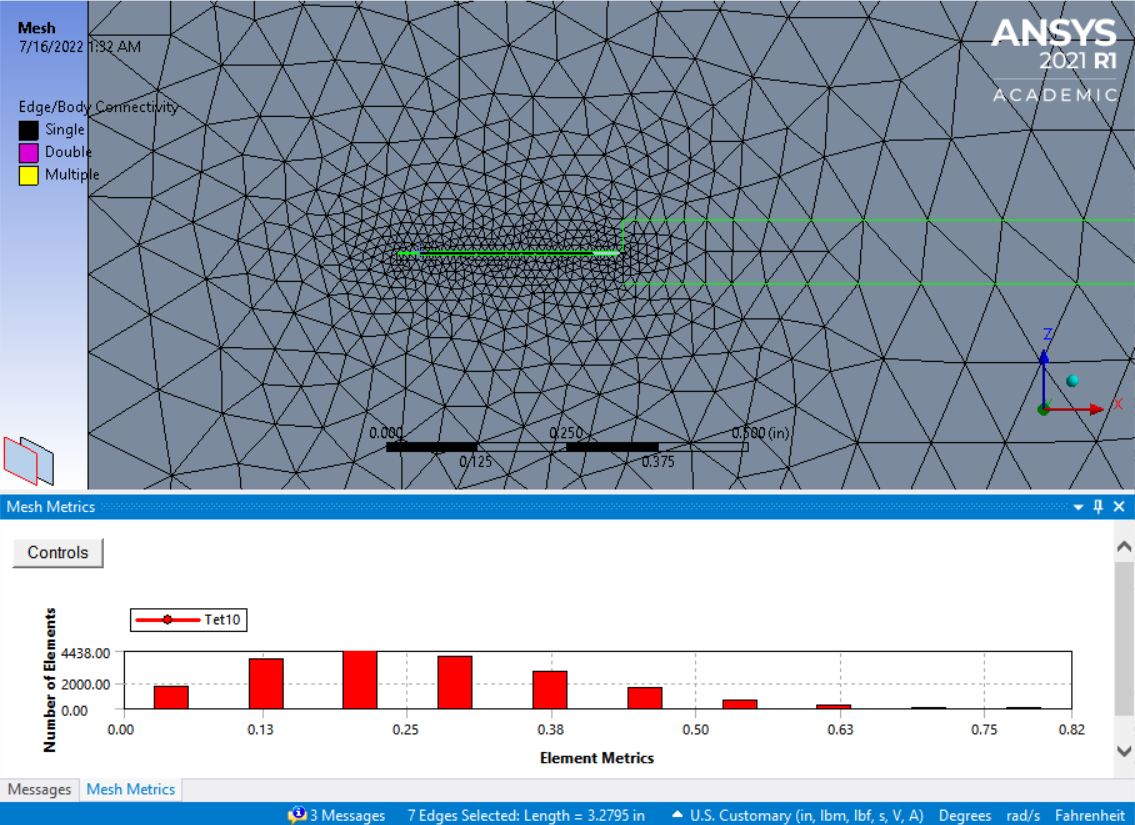
Task: Click the rad/s status bar entry
Action: coord(1023,816)
